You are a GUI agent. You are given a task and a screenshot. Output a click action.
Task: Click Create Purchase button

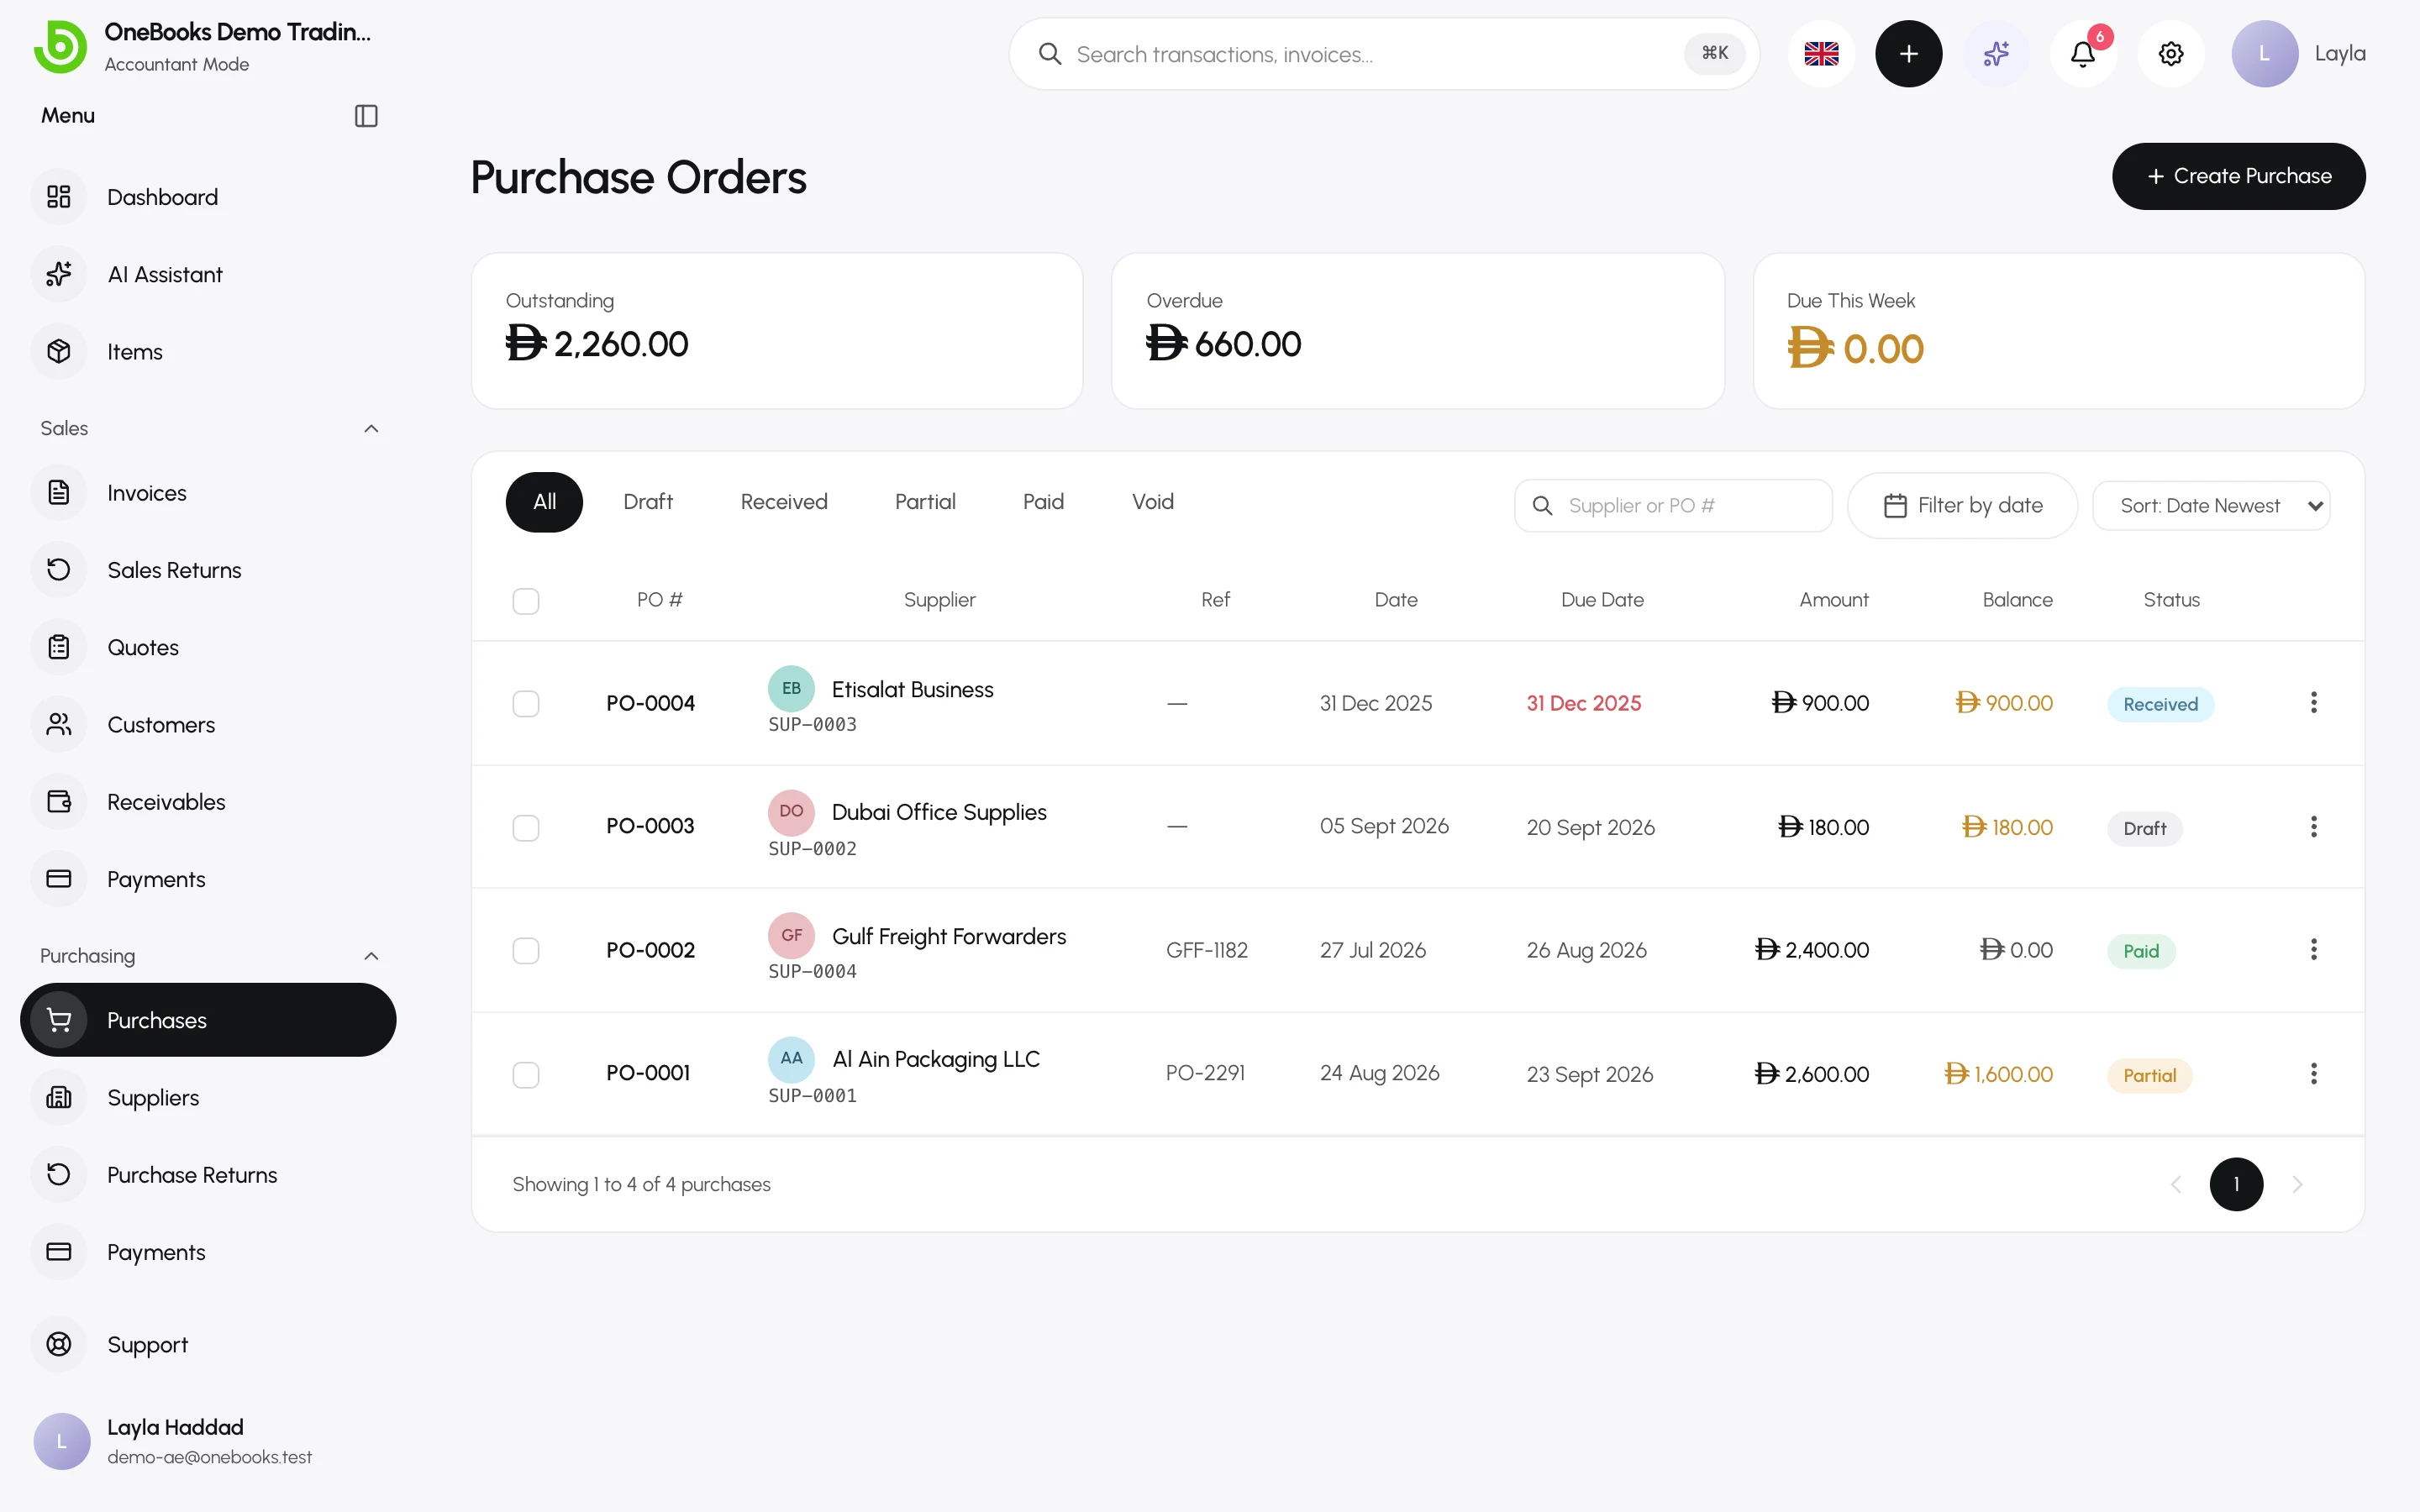pyautogui.click(x=2238, y=176)
